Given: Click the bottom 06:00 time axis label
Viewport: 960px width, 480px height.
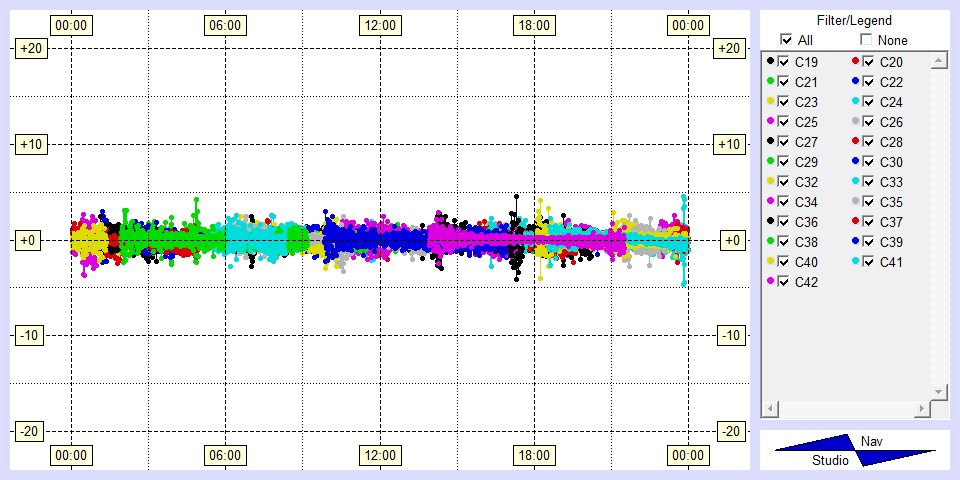Looking at the screenshot, I should 224,456.
